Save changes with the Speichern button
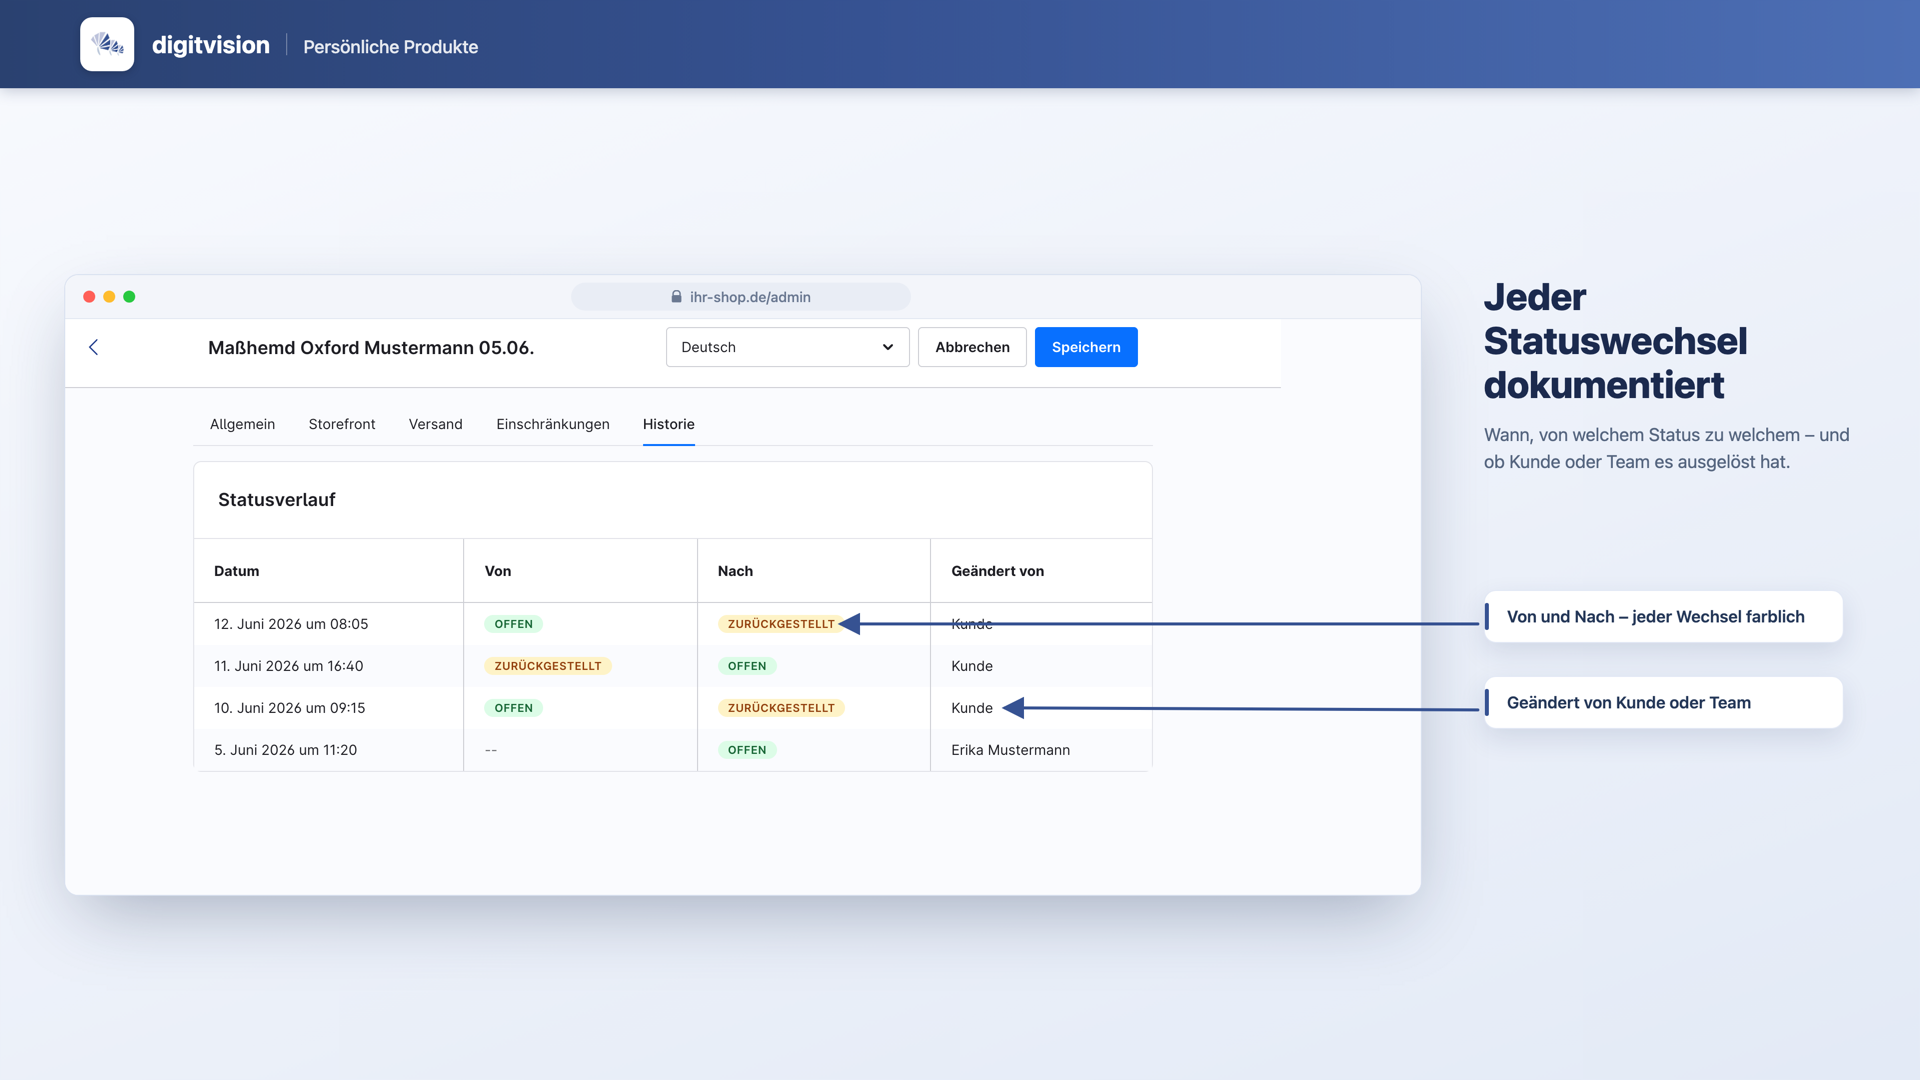The width and height of the screenshot is (1920, 1080). (x=1086, y=347)
